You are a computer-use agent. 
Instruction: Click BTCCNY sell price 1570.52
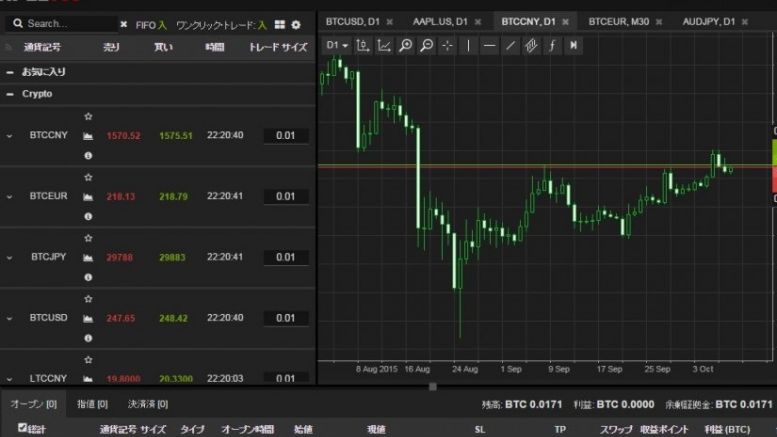click(123, 136)
